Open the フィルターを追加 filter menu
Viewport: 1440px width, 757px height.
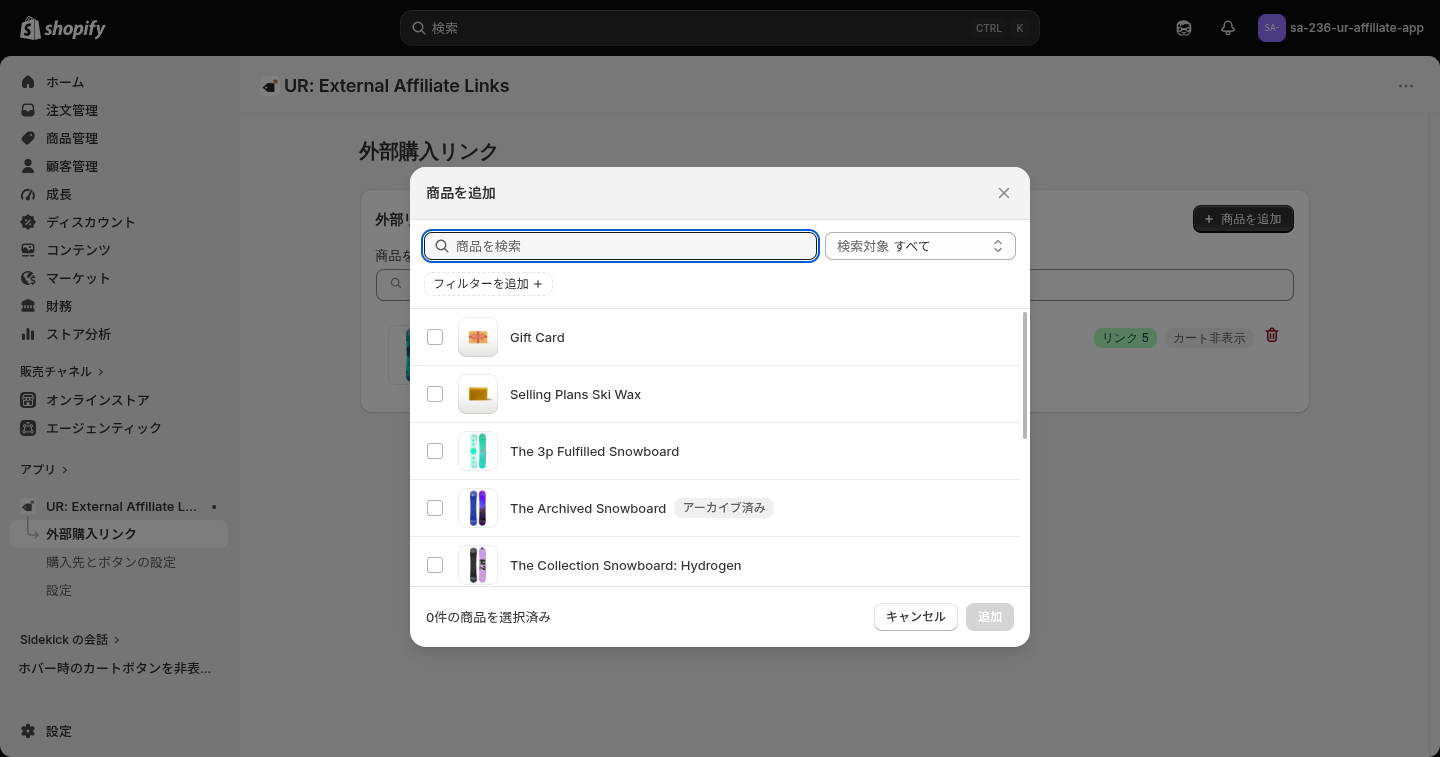(488, 284)
